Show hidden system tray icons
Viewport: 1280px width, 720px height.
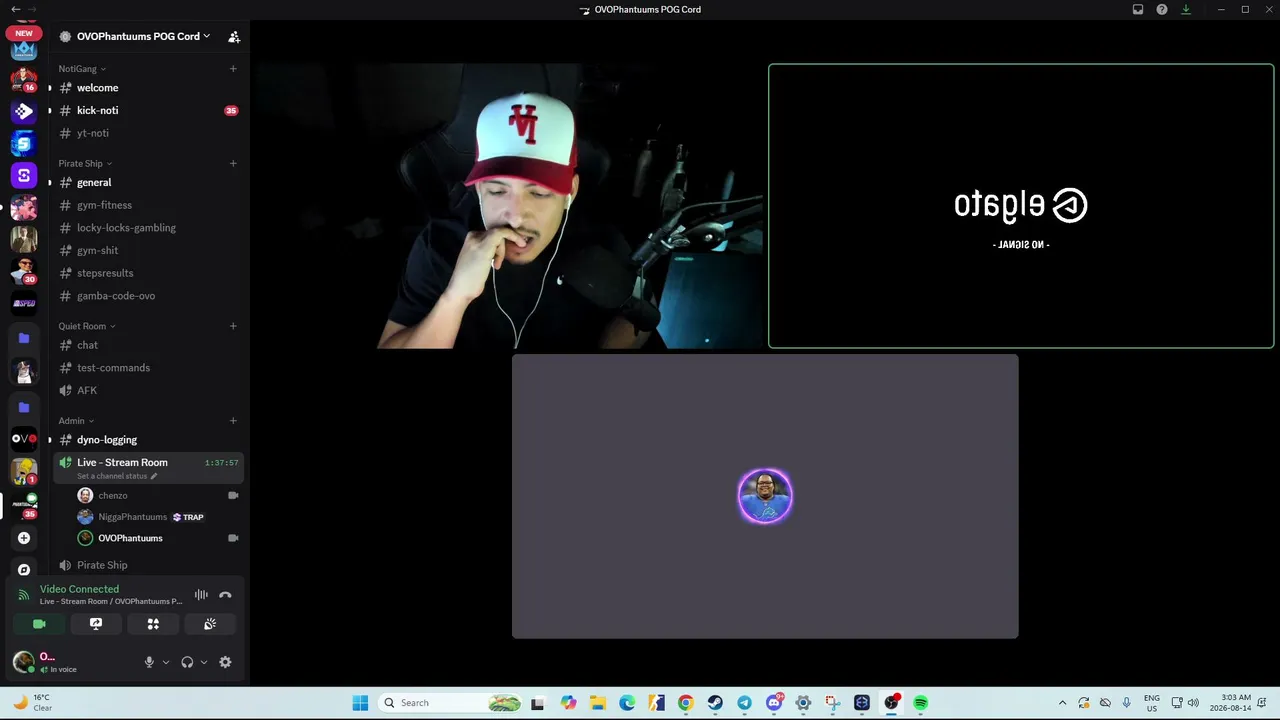point(1062,703)
